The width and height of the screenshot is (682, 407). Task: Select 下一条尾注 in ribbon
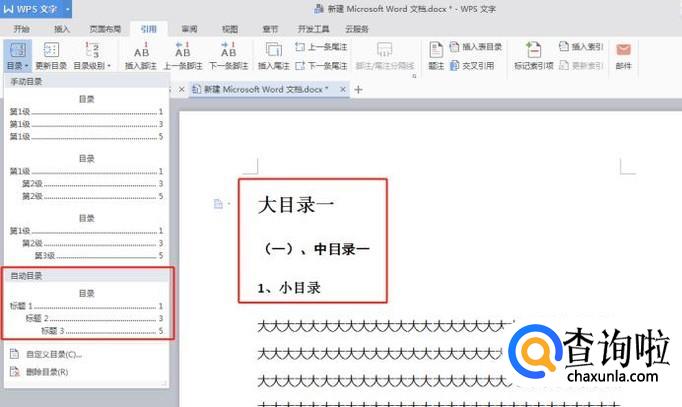321,66
